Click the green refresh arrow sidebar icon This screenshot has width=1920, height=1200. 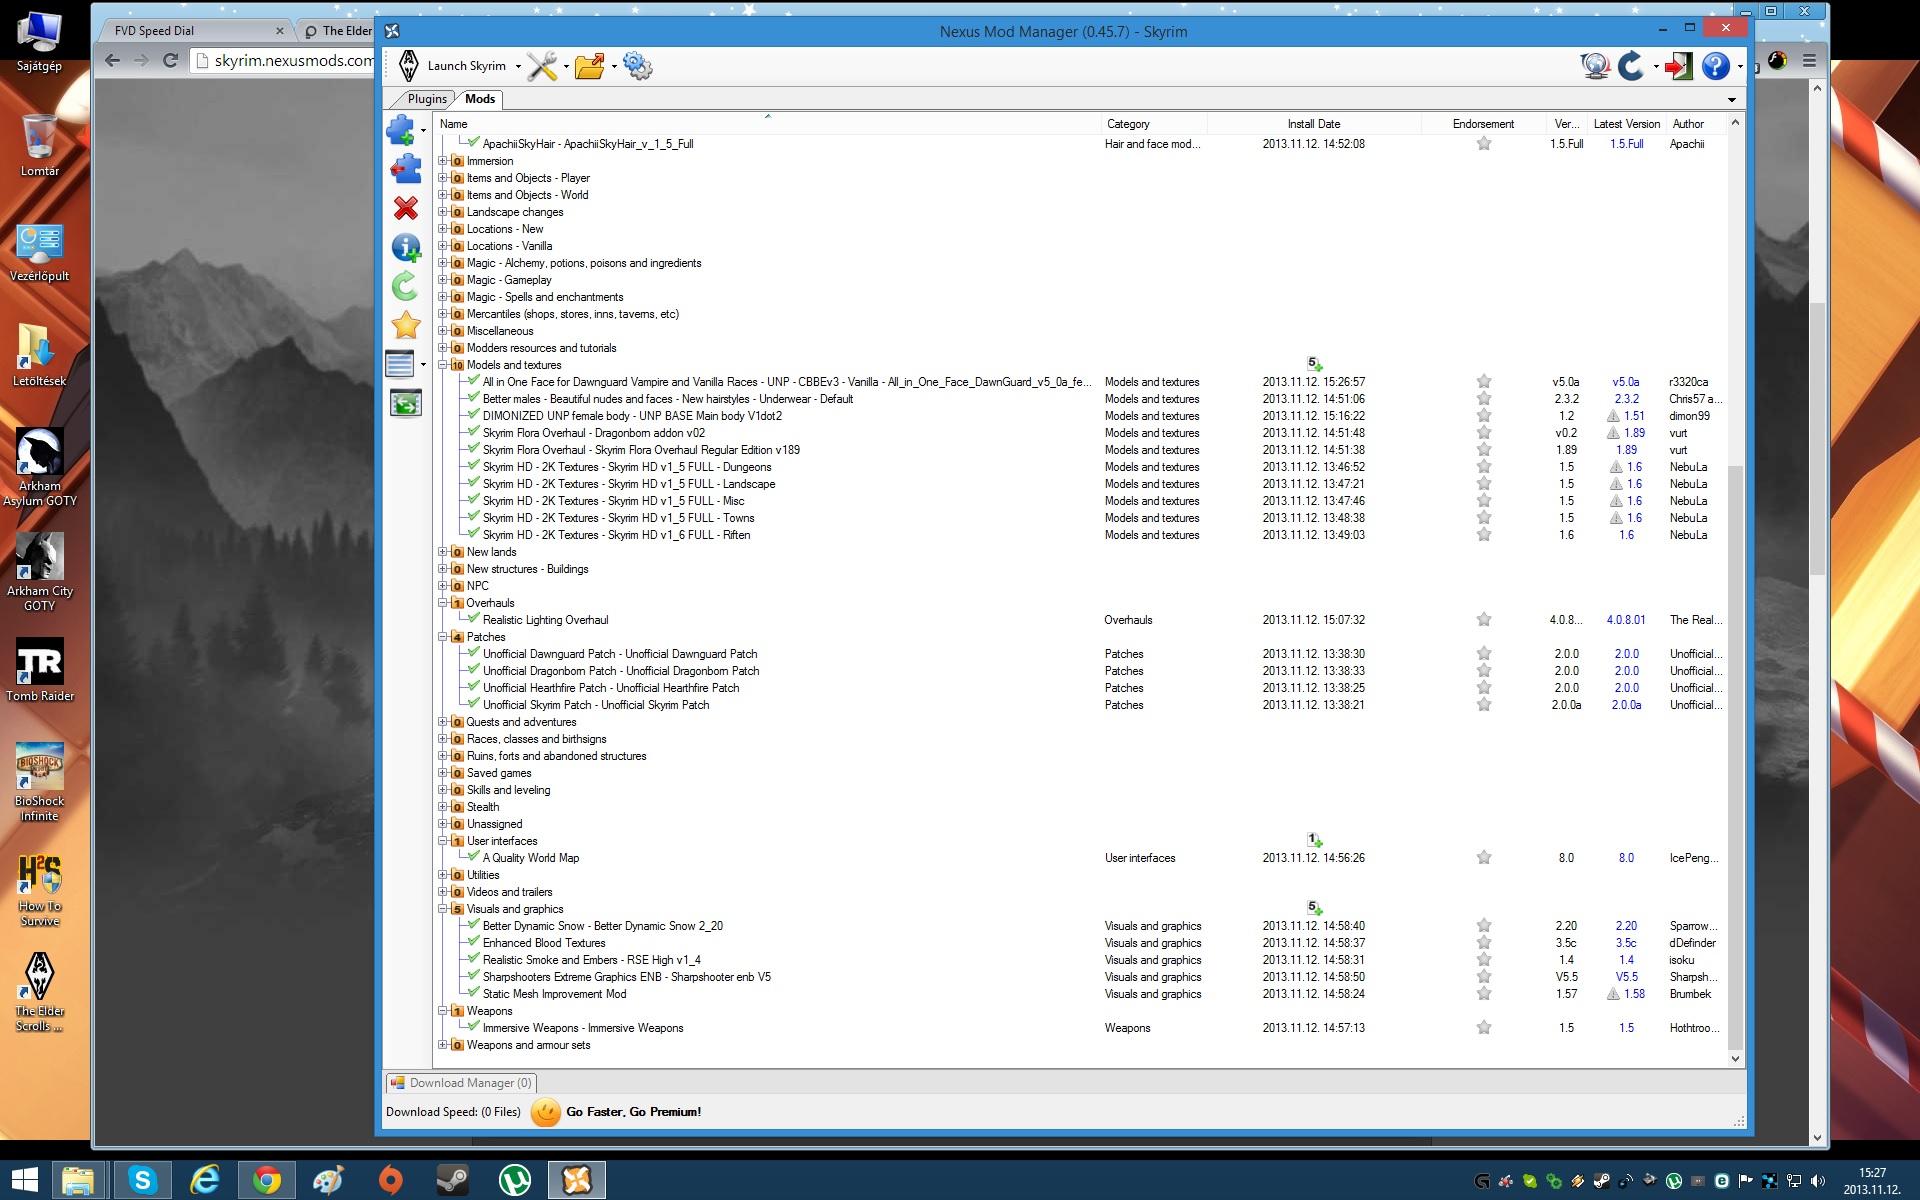pos(405,287)
